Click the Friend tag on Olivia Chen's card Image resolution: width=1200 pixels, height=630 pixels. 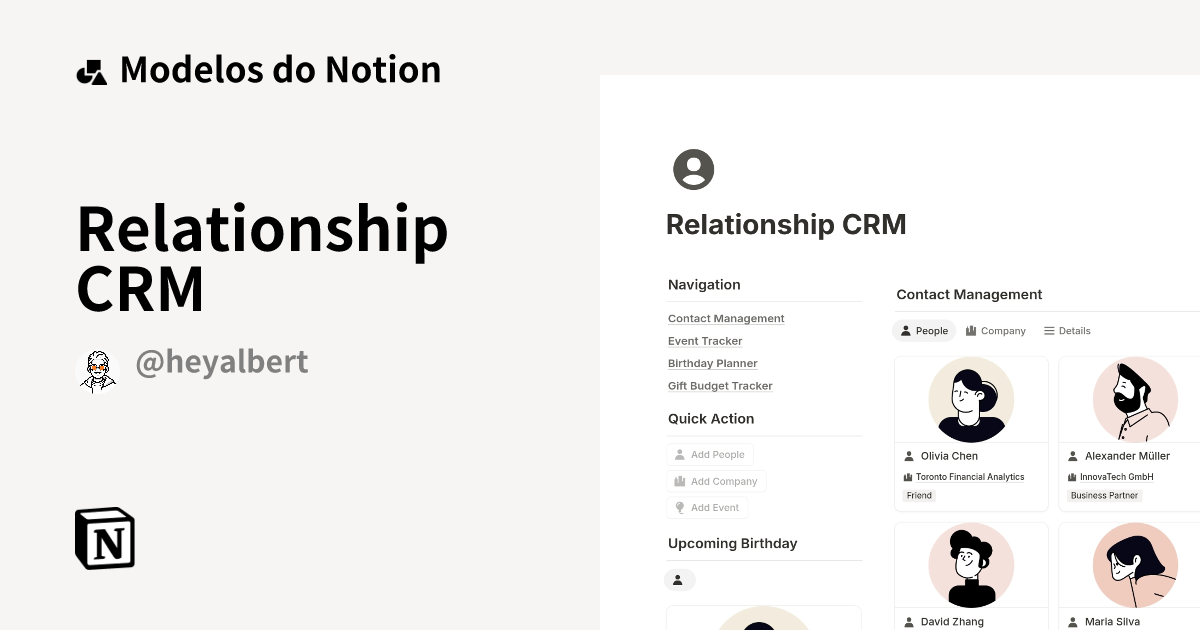918,495
